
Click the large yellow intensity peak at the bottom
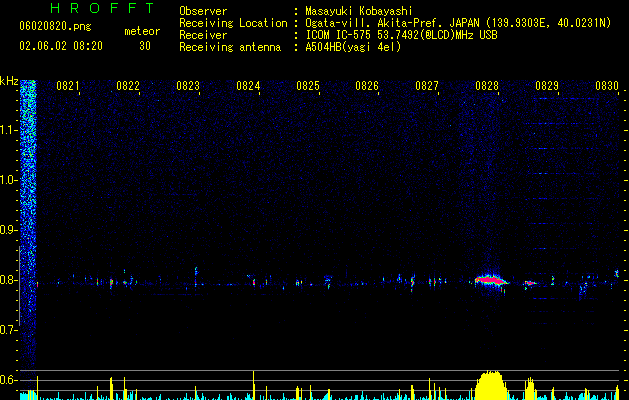pos(491,385)
